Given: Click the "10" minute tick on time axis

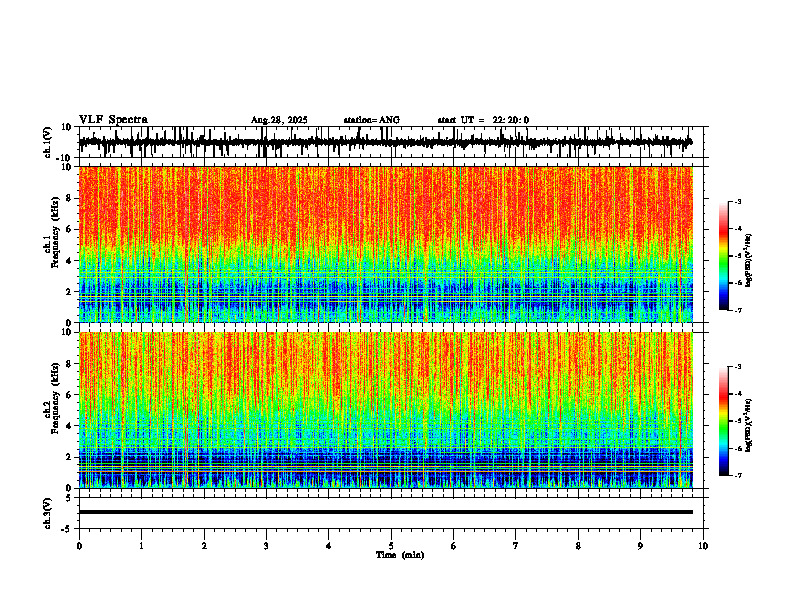Looking at the screenshot, I should point(703,546).
